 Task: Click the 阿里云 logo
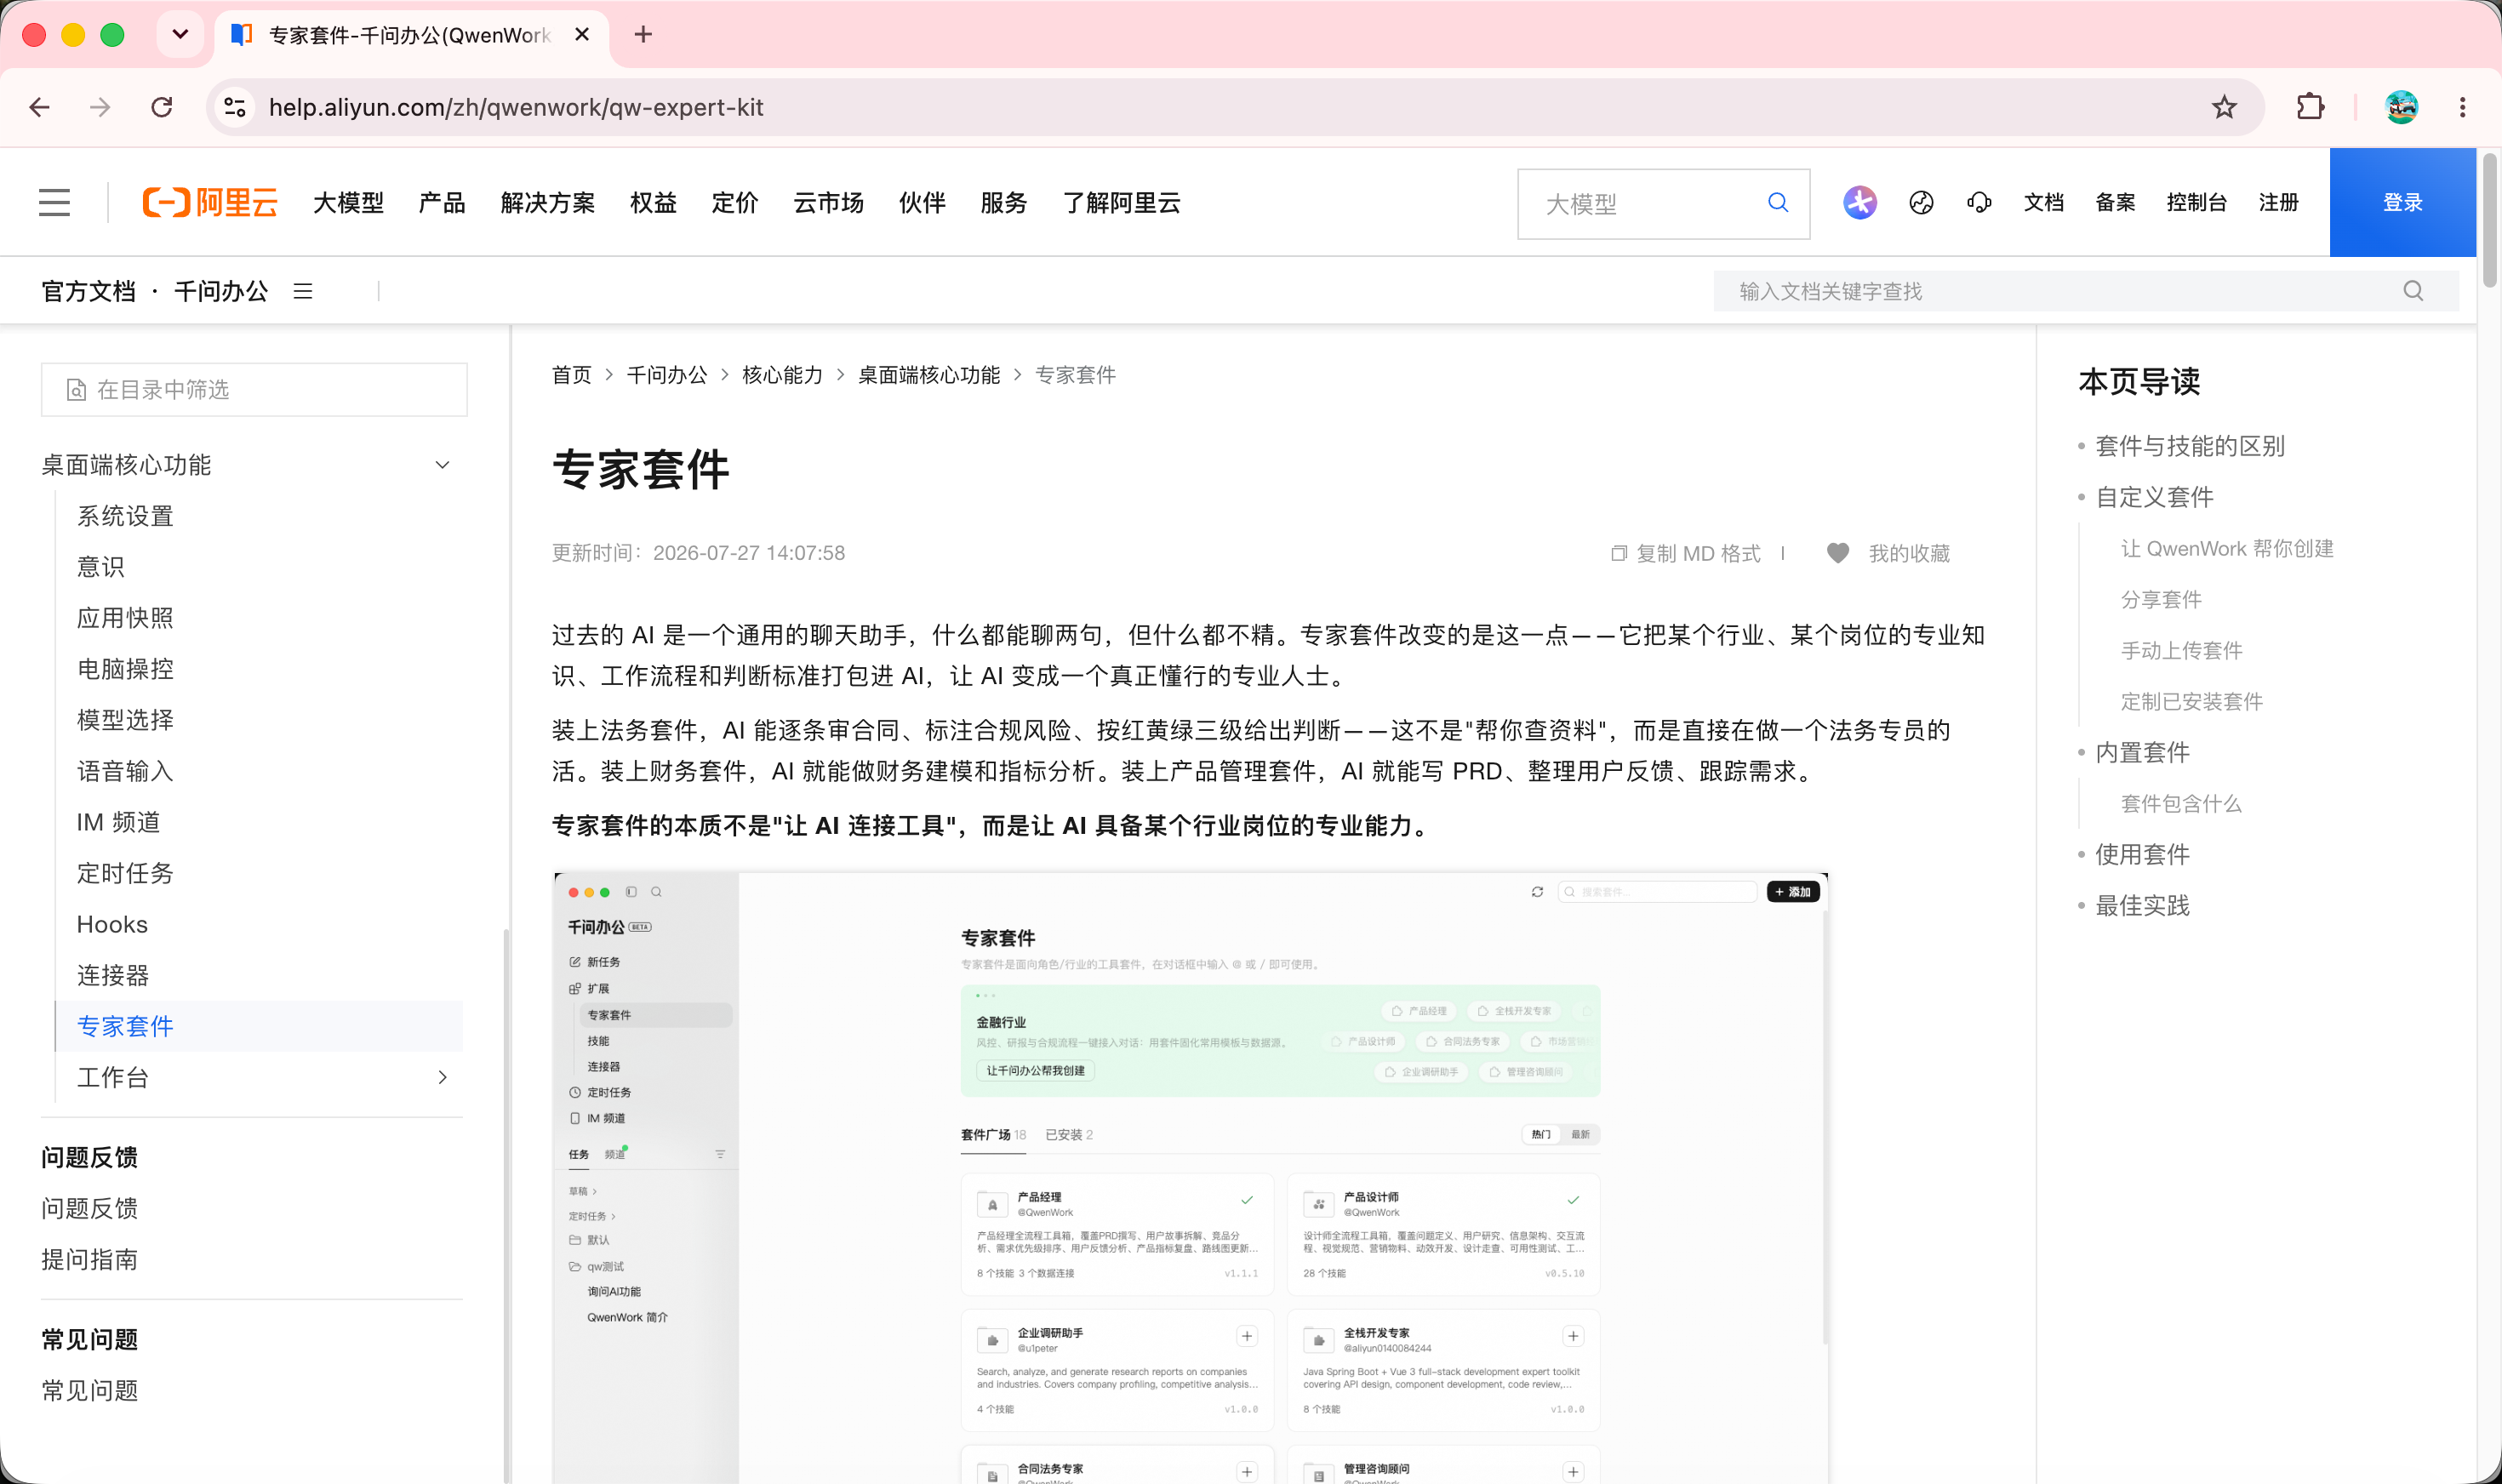210,203
